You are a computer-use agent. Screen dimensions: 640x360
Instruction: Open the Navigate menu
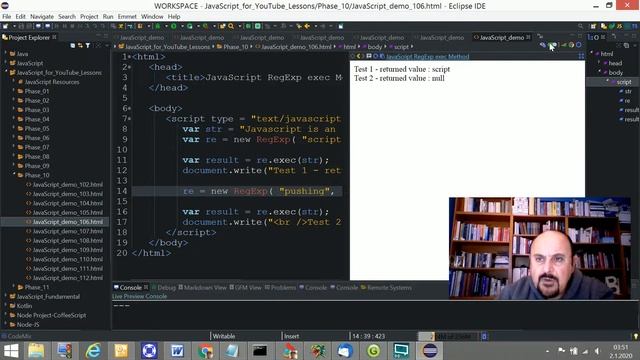(x=42, y=16)
